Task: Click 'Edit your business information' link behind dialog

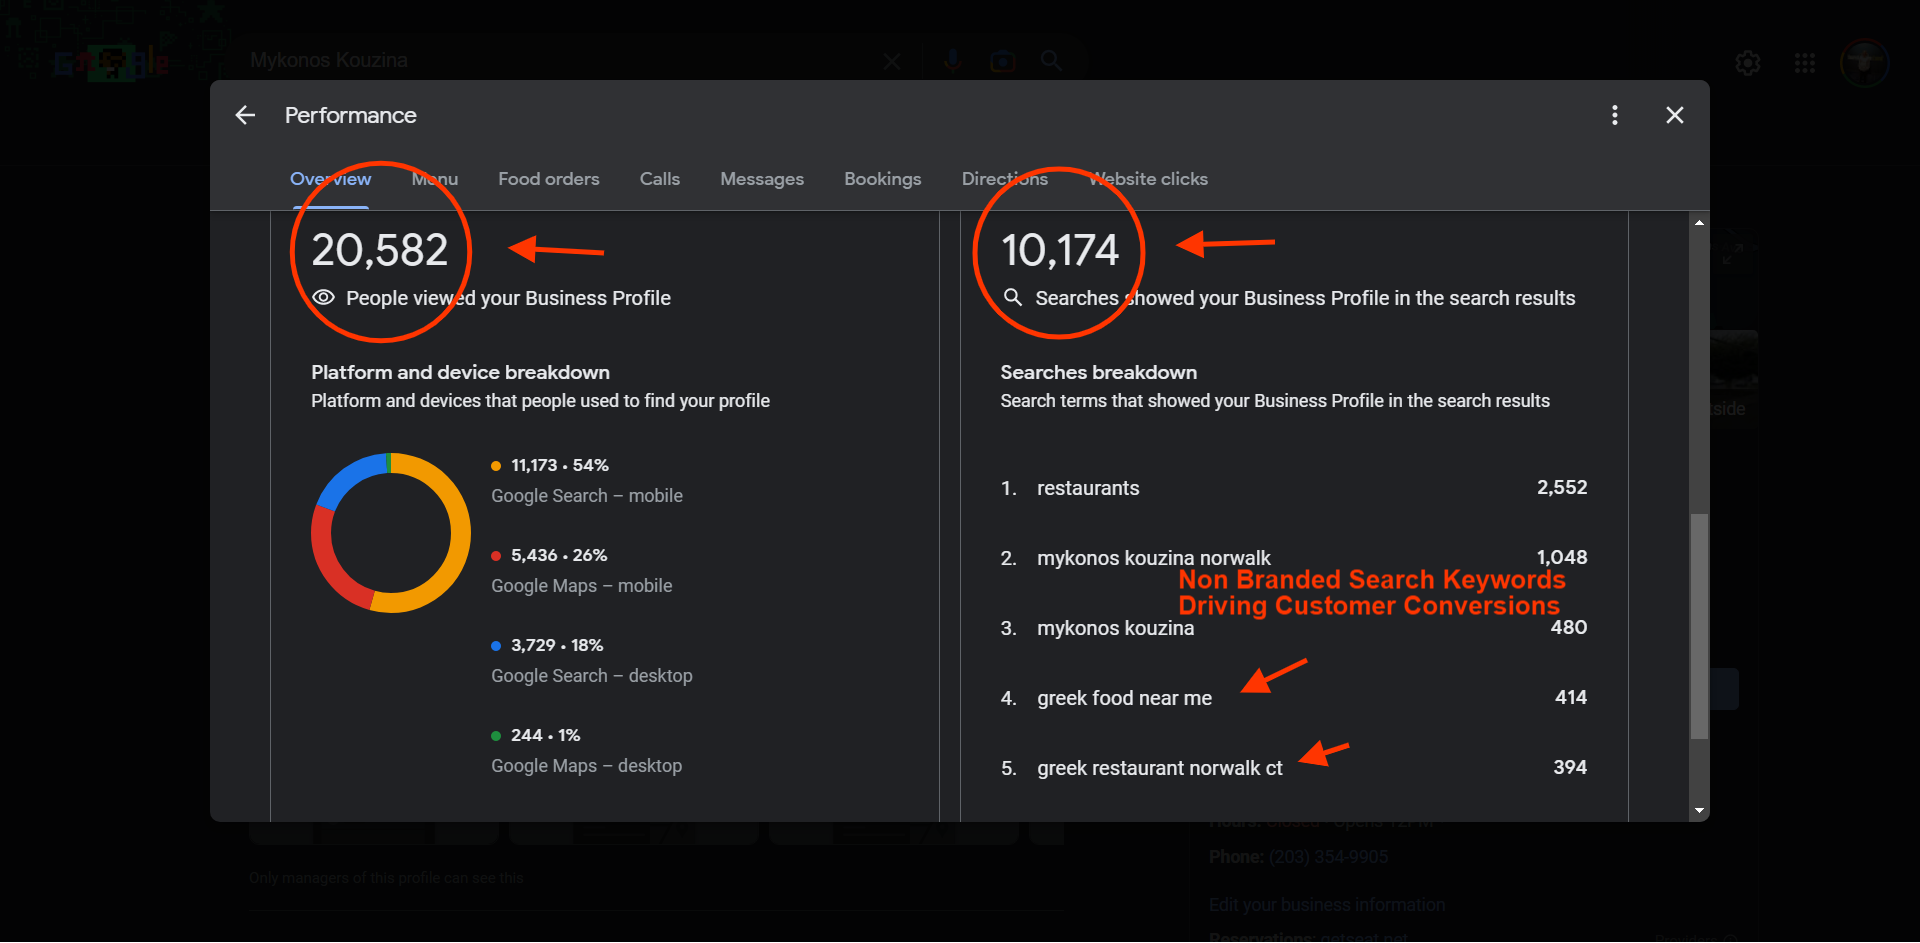Action: [x=1327, y=905]
